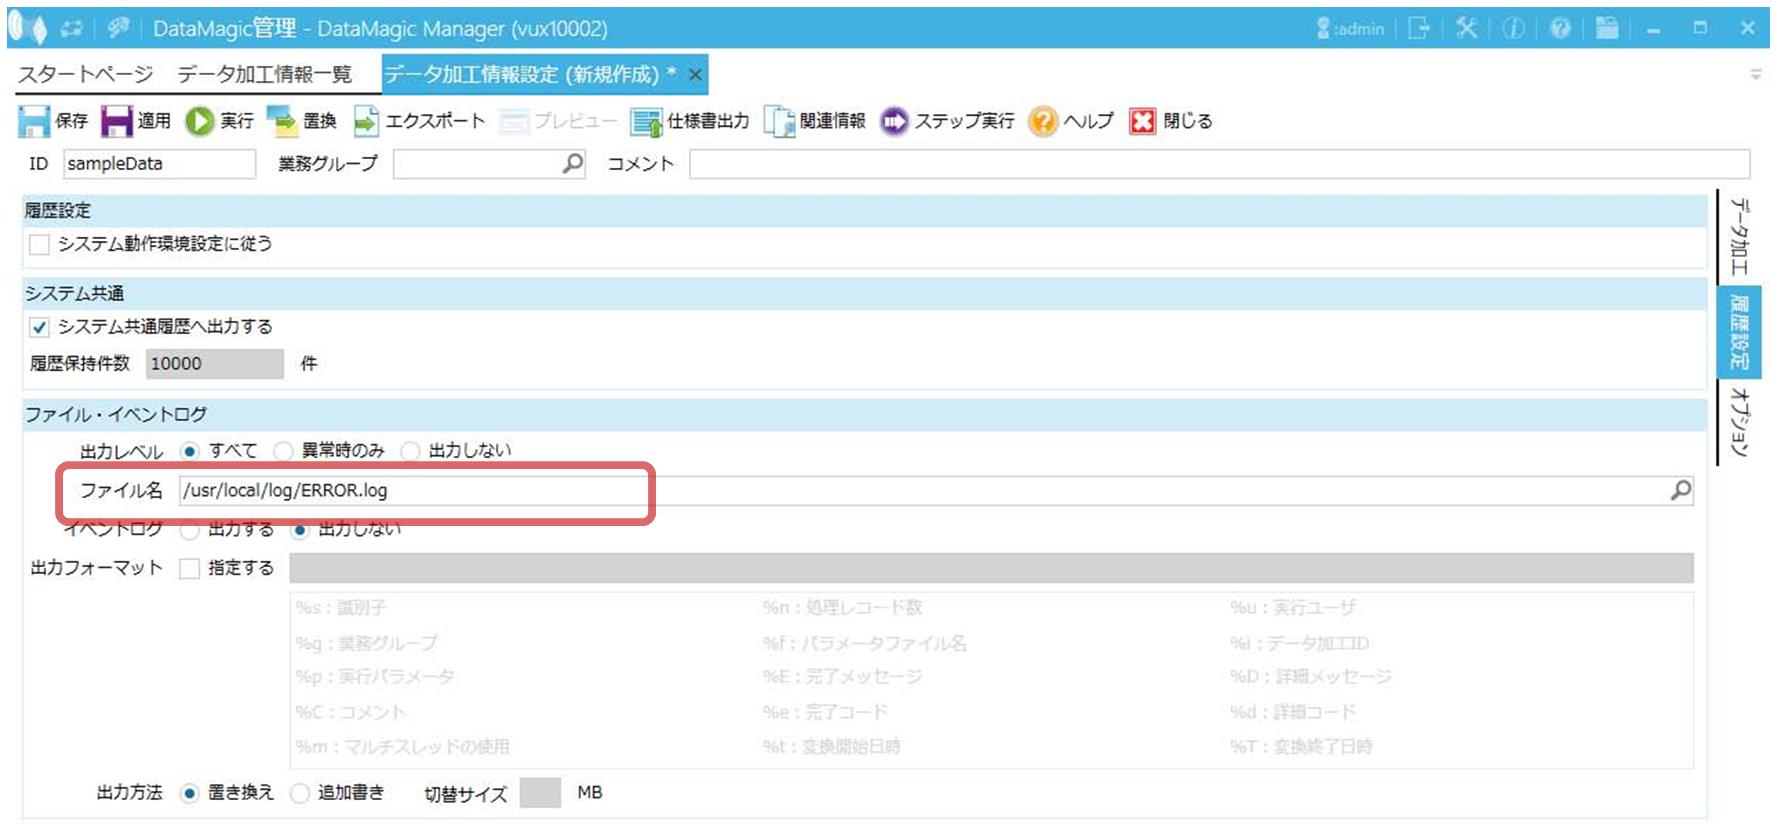Select 置き換え output method radio
The image size is (1777, 832).
(x=189, y=793)
